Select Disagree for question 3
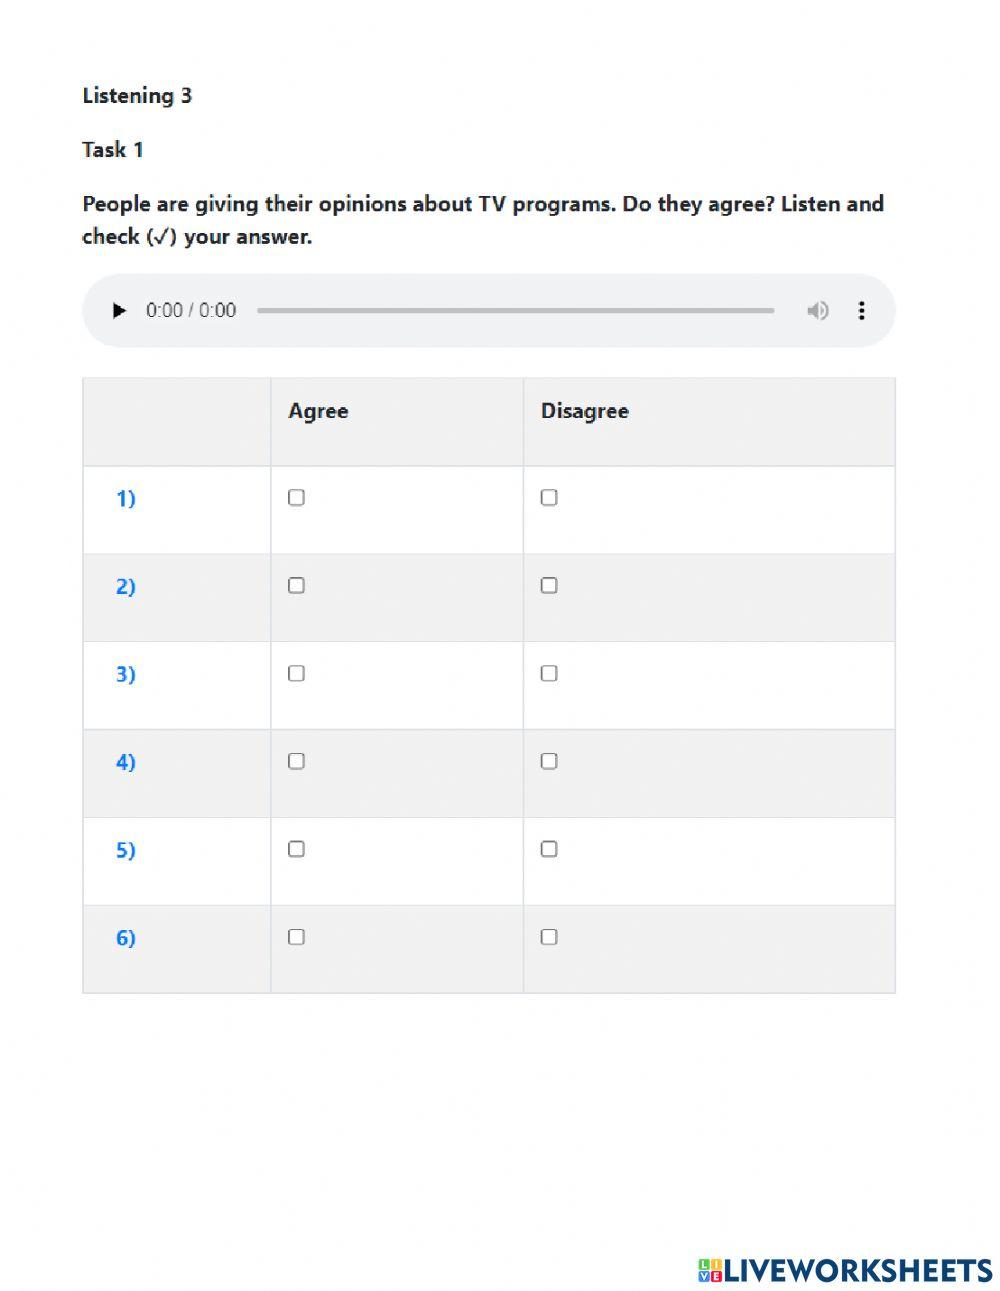 point(549,674)
